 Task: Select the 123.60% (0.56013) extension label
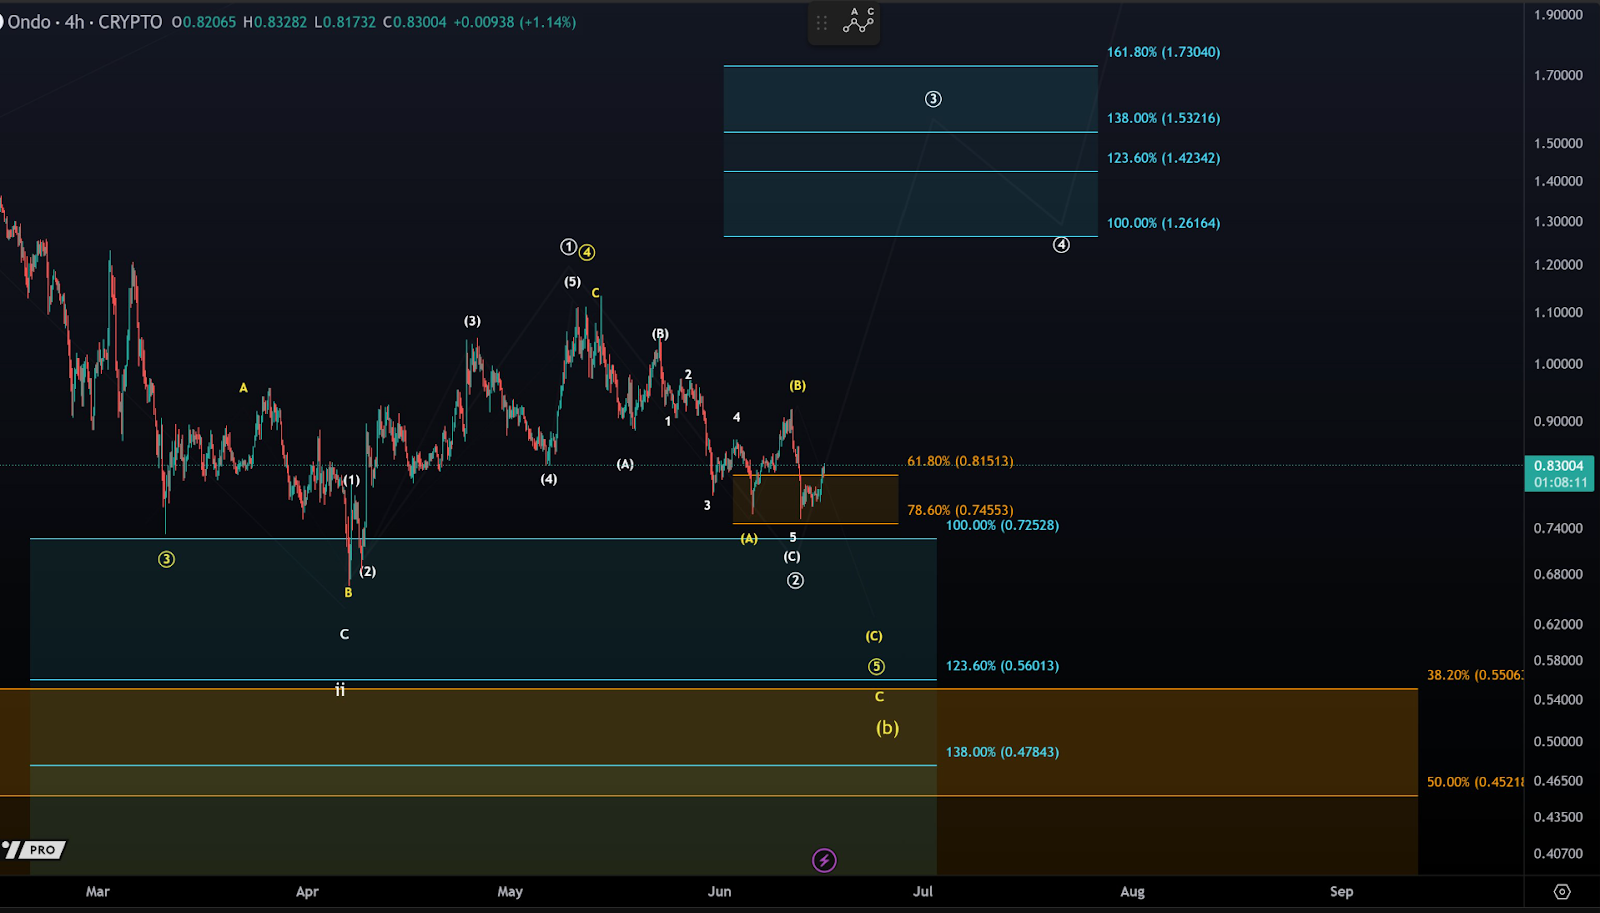[1002, 665]
